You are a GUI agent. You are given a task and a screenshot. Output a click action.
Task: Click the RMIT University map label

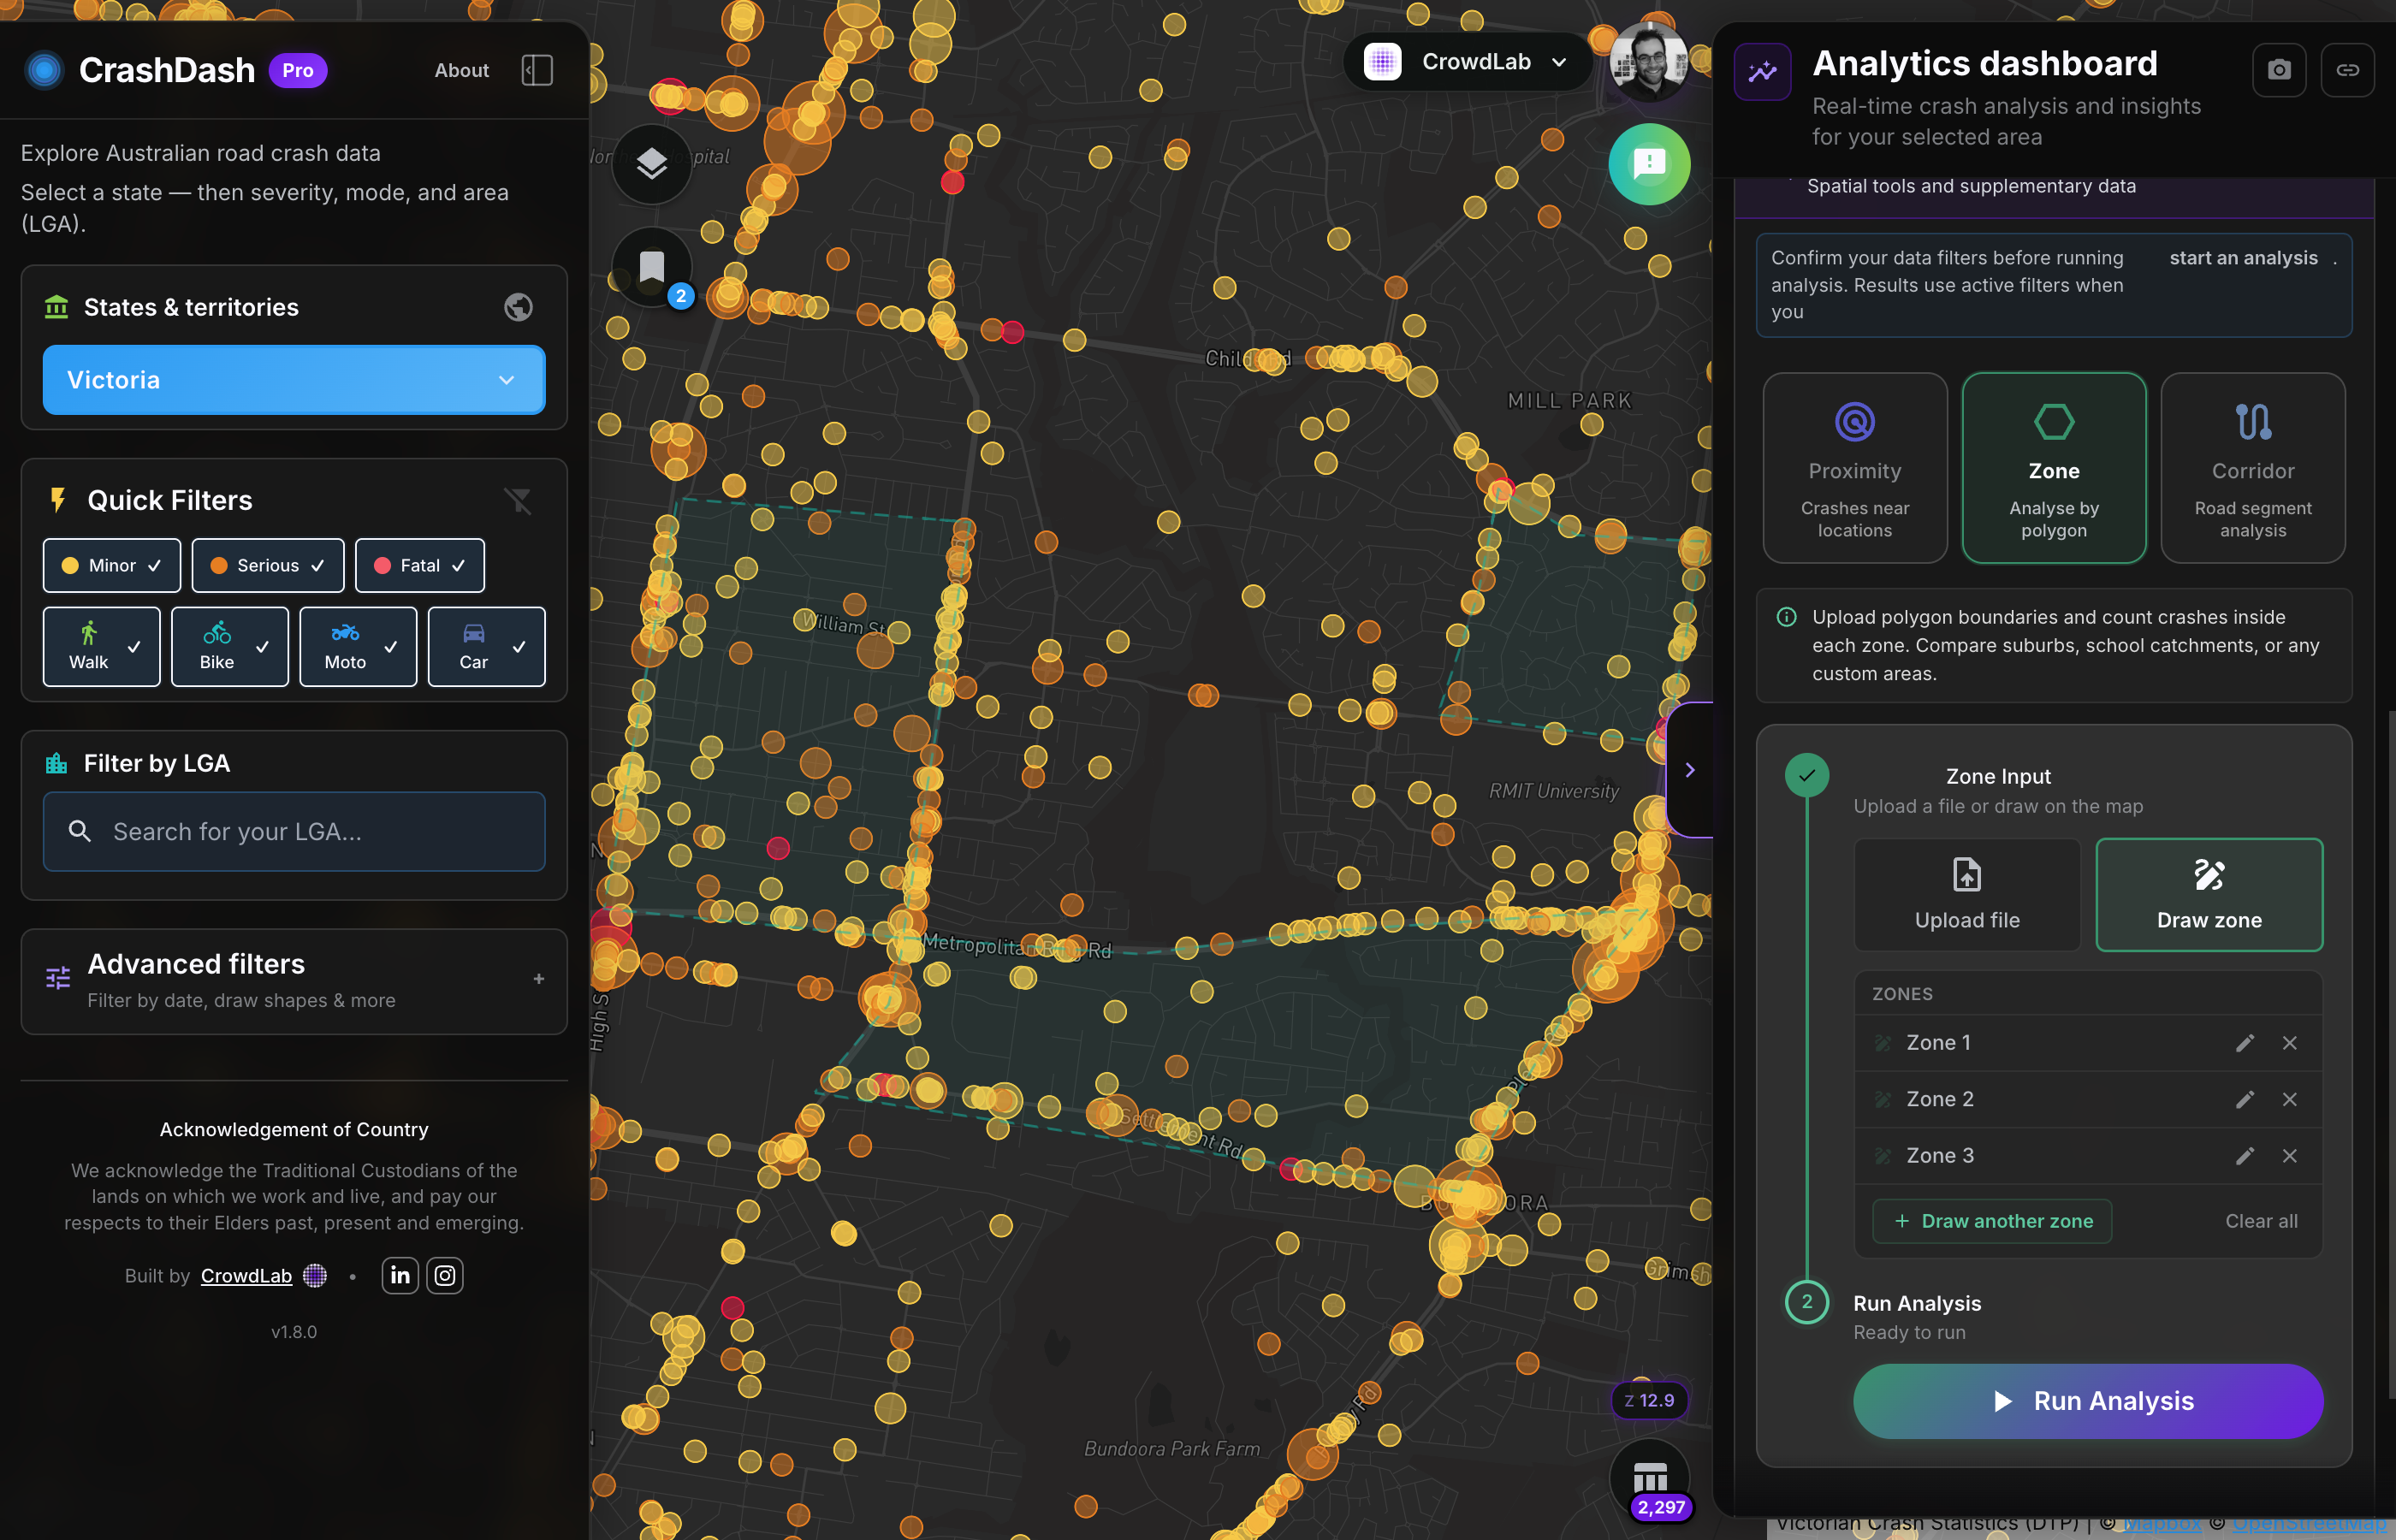tap(1554, 791)
